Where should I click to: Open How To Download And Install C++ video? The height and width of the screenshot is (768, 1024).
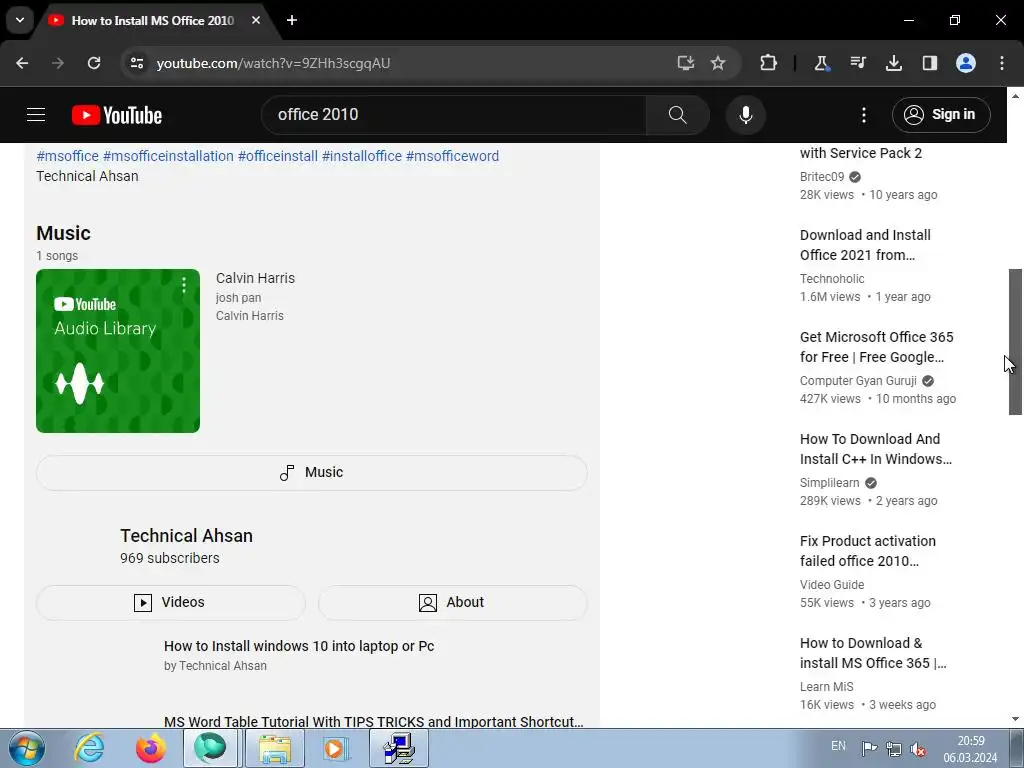coord(876,449)
